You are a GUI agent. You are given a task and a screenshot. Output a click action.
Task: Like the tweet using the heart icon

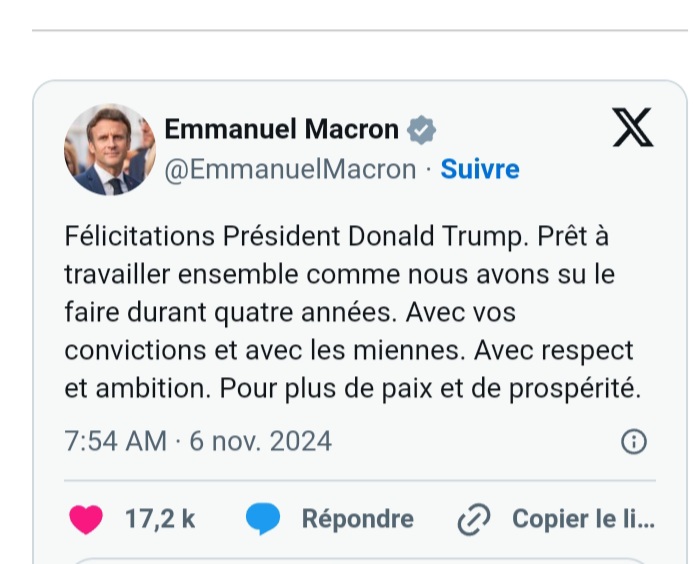coord(86,519)
